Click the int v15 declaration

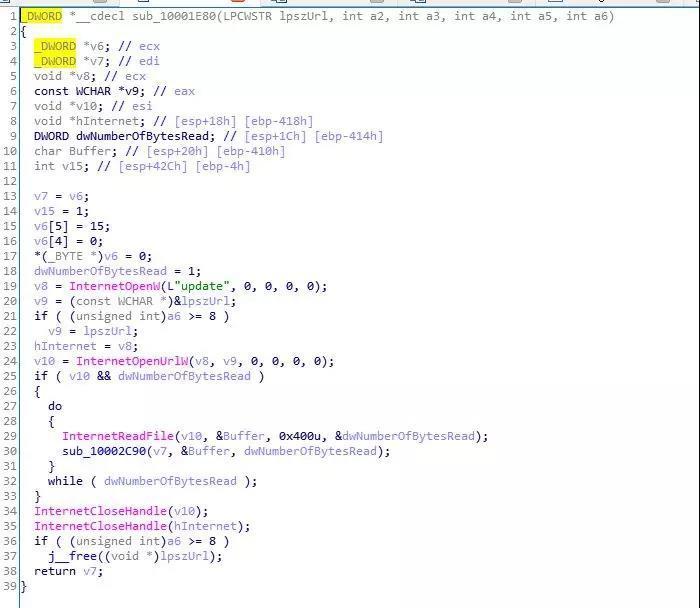click(x=60, y=166)
